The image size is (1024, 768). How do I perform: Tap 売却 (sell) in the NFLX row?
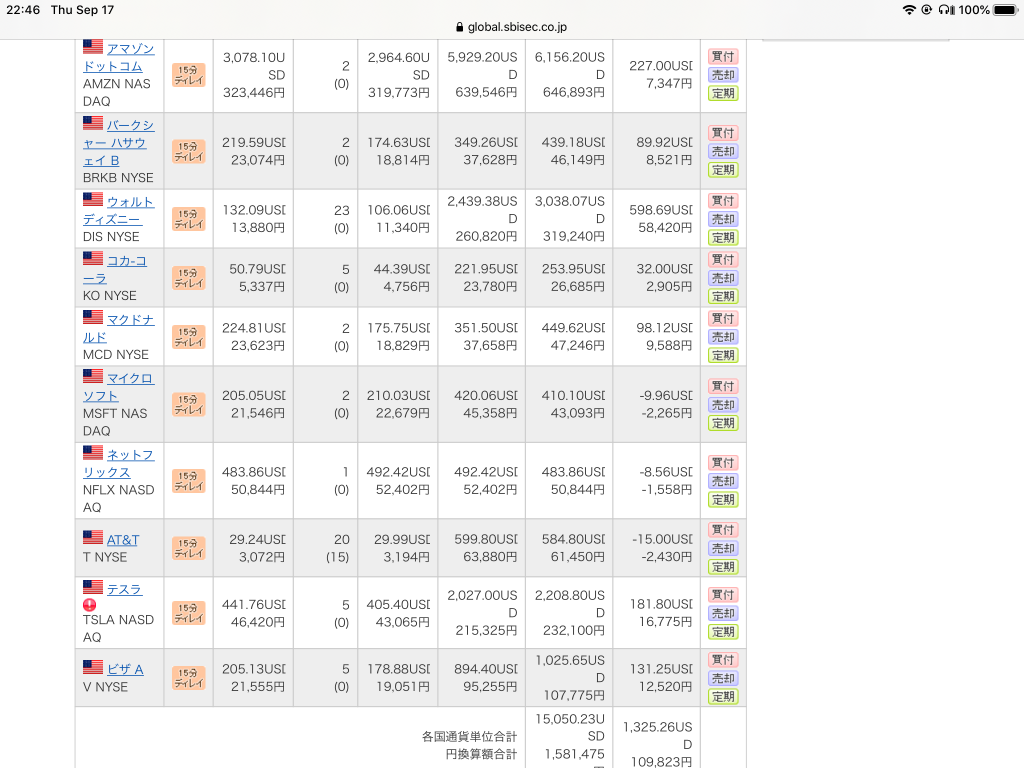pos(723,481)
